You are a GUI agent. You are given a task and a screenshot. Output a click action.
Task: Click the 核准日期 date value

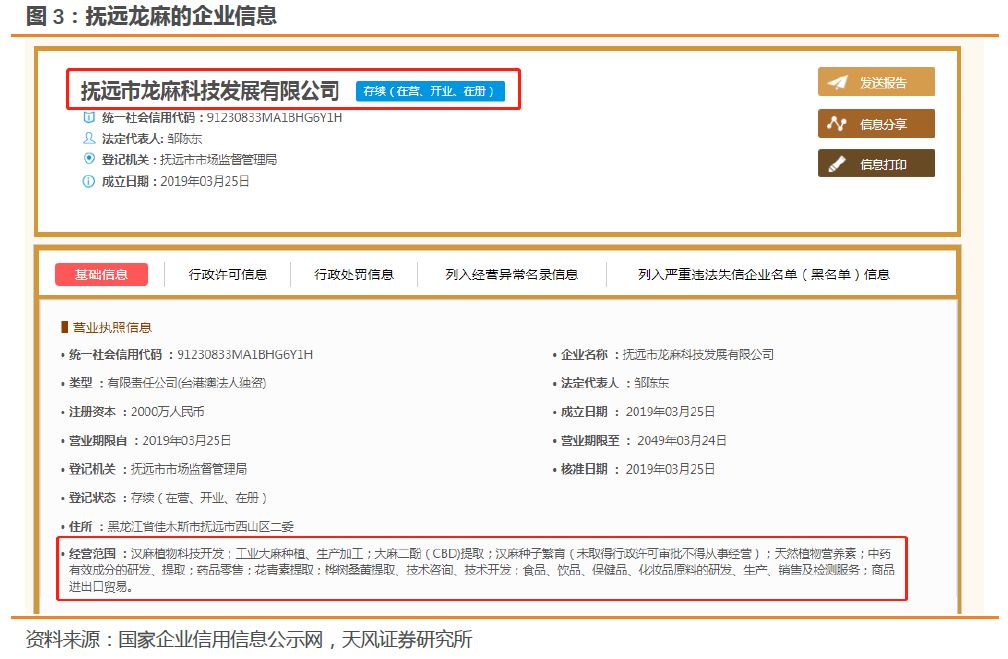(x=670, y=469)
